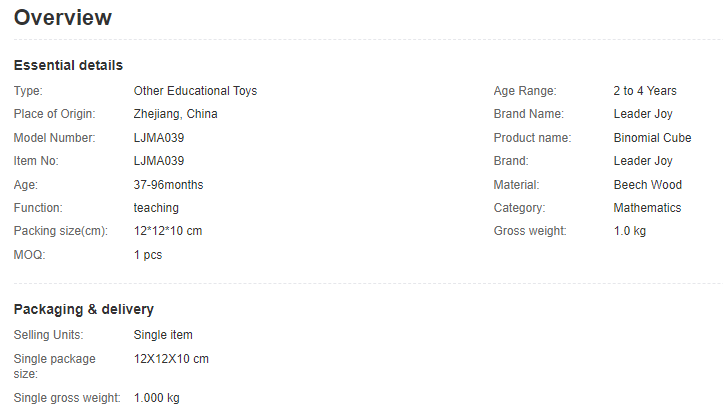Select the 37-96months age value
723x413 pixels.
168,185
